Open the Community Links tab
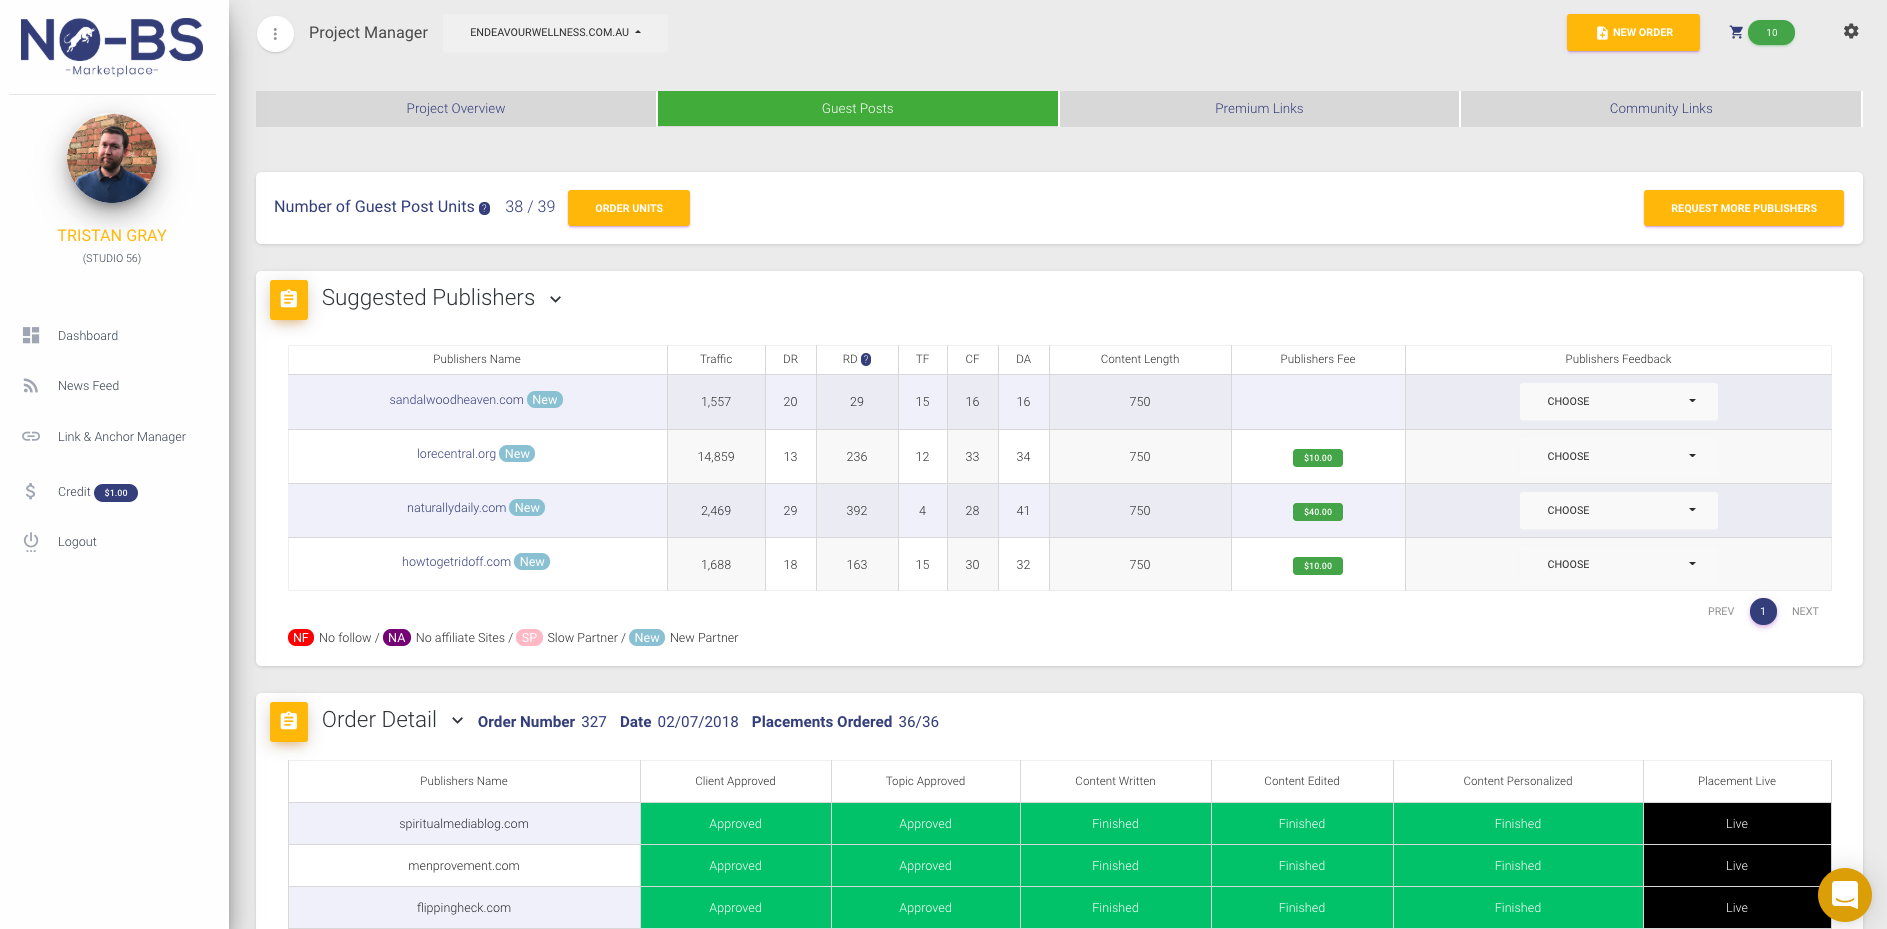Viewport: 1887px width, 929px height. click(1661, 109)
